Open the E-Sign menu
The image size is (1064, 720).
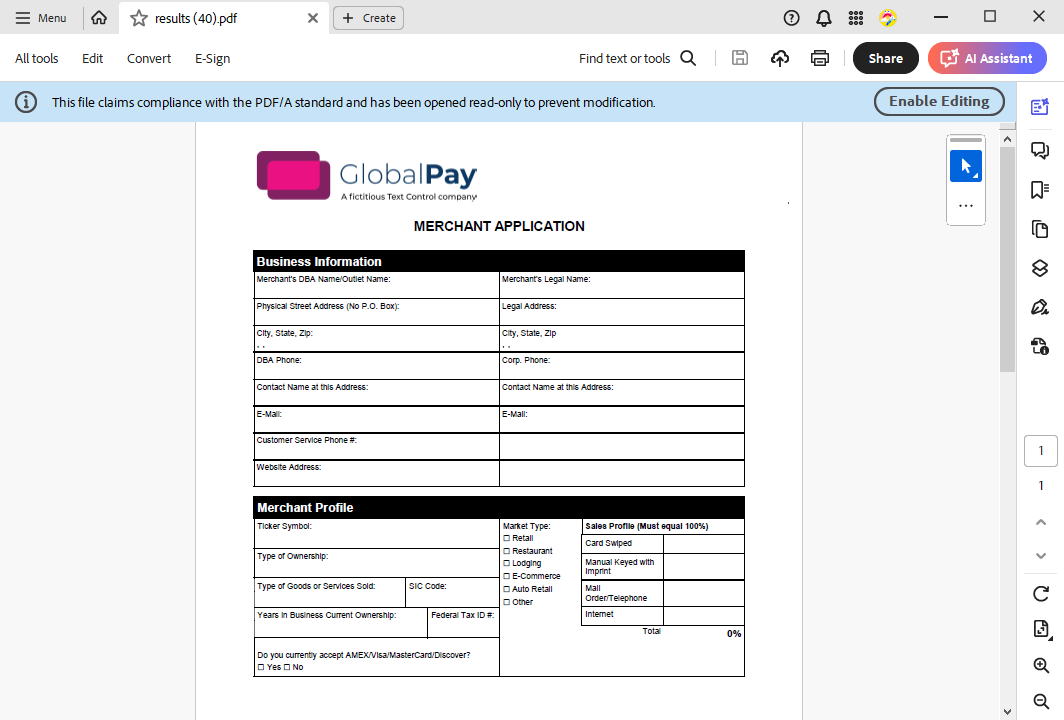coord(212,58)
